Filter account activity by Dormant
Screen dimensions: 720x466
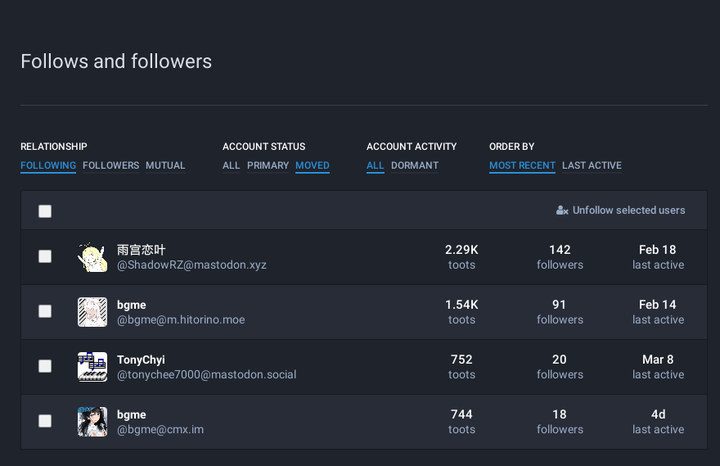coord(414,166)
